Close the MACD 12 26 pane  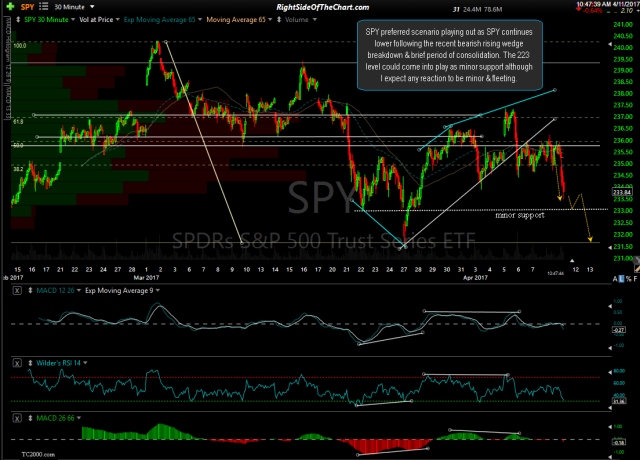click(x=17, y=291)
